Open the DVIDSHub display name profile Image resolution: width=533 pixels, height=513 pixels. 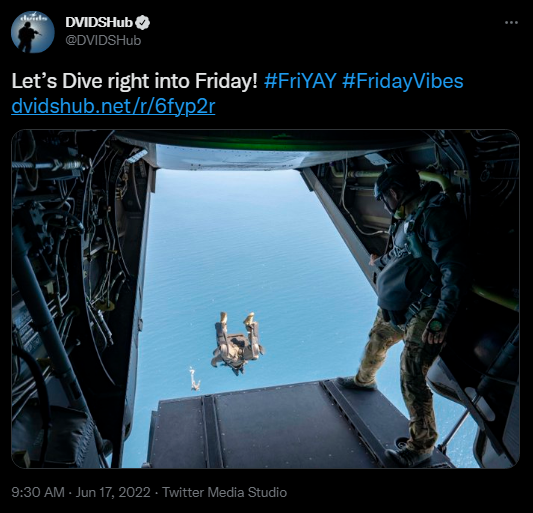click(x=99, y=22)
